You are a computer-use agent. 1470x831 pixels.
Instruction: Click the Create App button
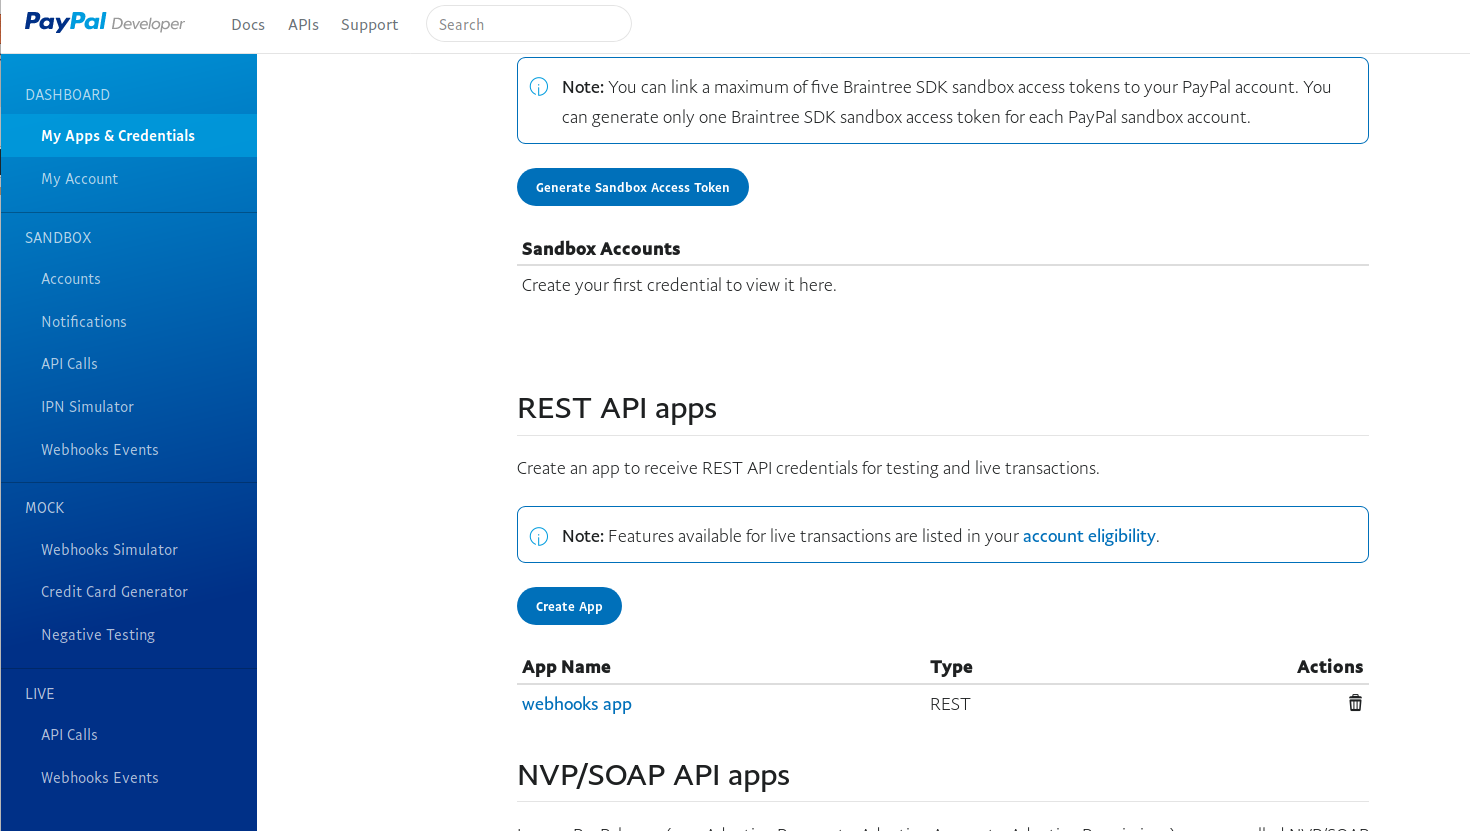click(x=569, y=605)
